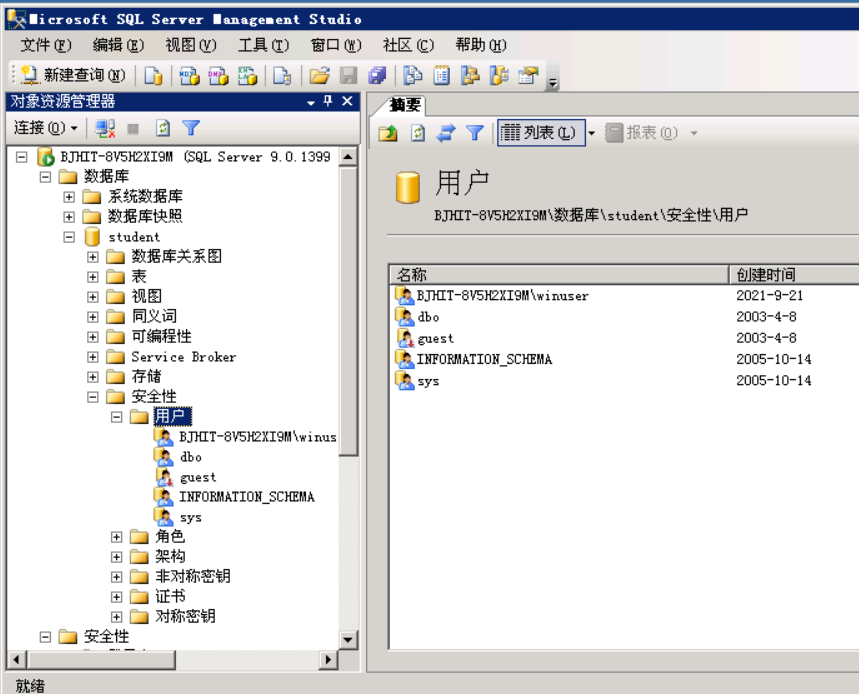Select the guest user in the tree
Viewport: 859px width, 694px height.
coord(198,477)
